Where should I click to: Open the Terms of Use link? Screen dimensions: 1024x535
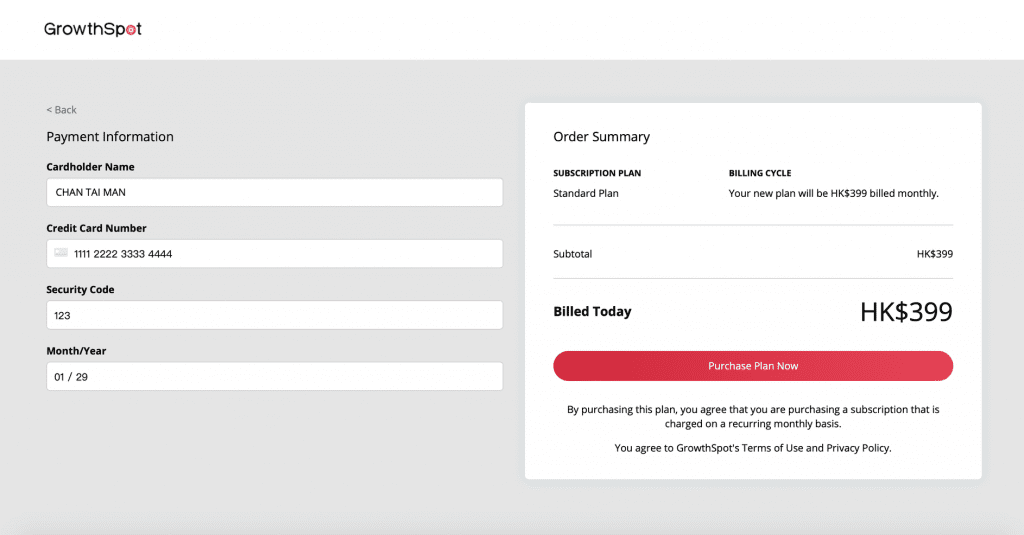pos(772,448)
